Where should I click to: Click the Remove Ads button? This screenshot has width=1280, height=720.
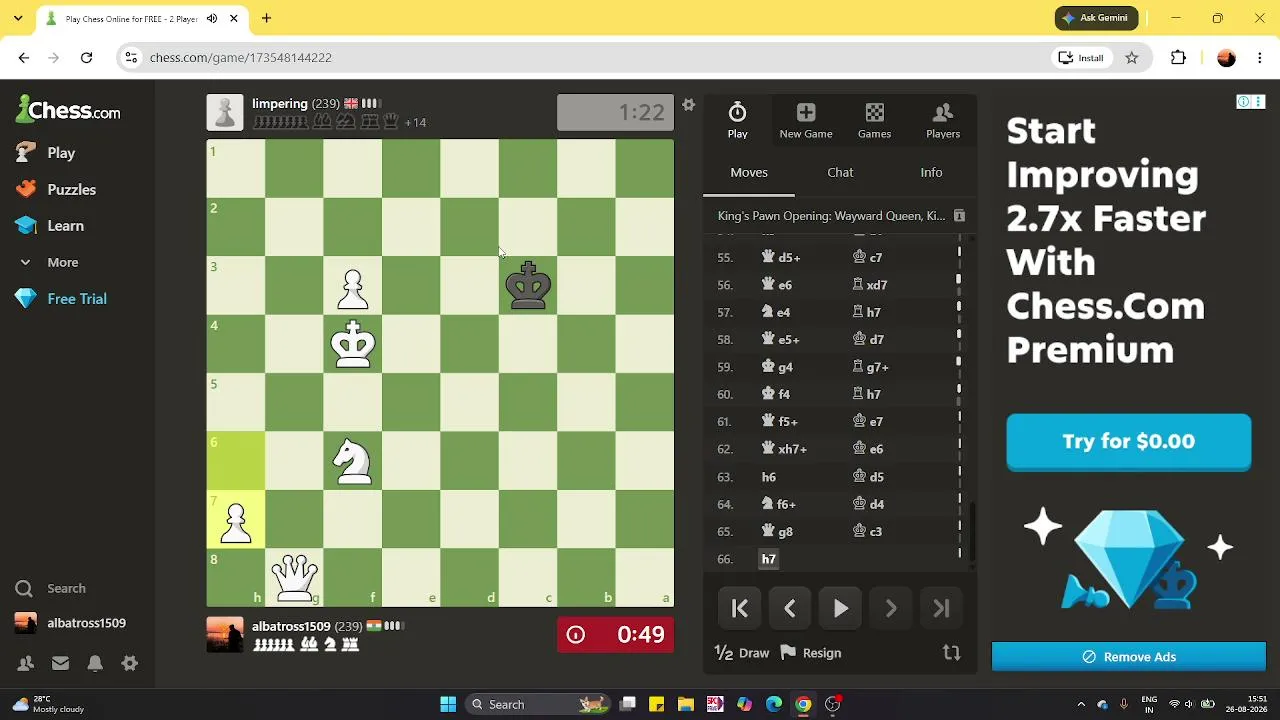(1129, 657)
